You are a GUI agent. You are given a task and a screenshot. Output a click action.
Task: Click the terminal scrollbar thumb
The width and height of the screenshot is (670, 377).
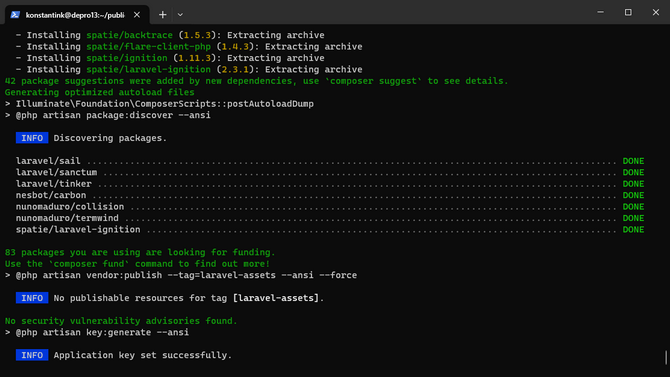coord(666,357)
